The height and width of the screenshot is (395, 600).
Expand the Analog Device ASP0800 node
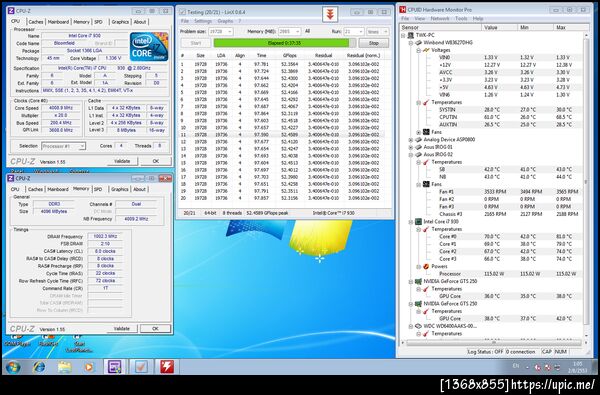pos(411,140)
